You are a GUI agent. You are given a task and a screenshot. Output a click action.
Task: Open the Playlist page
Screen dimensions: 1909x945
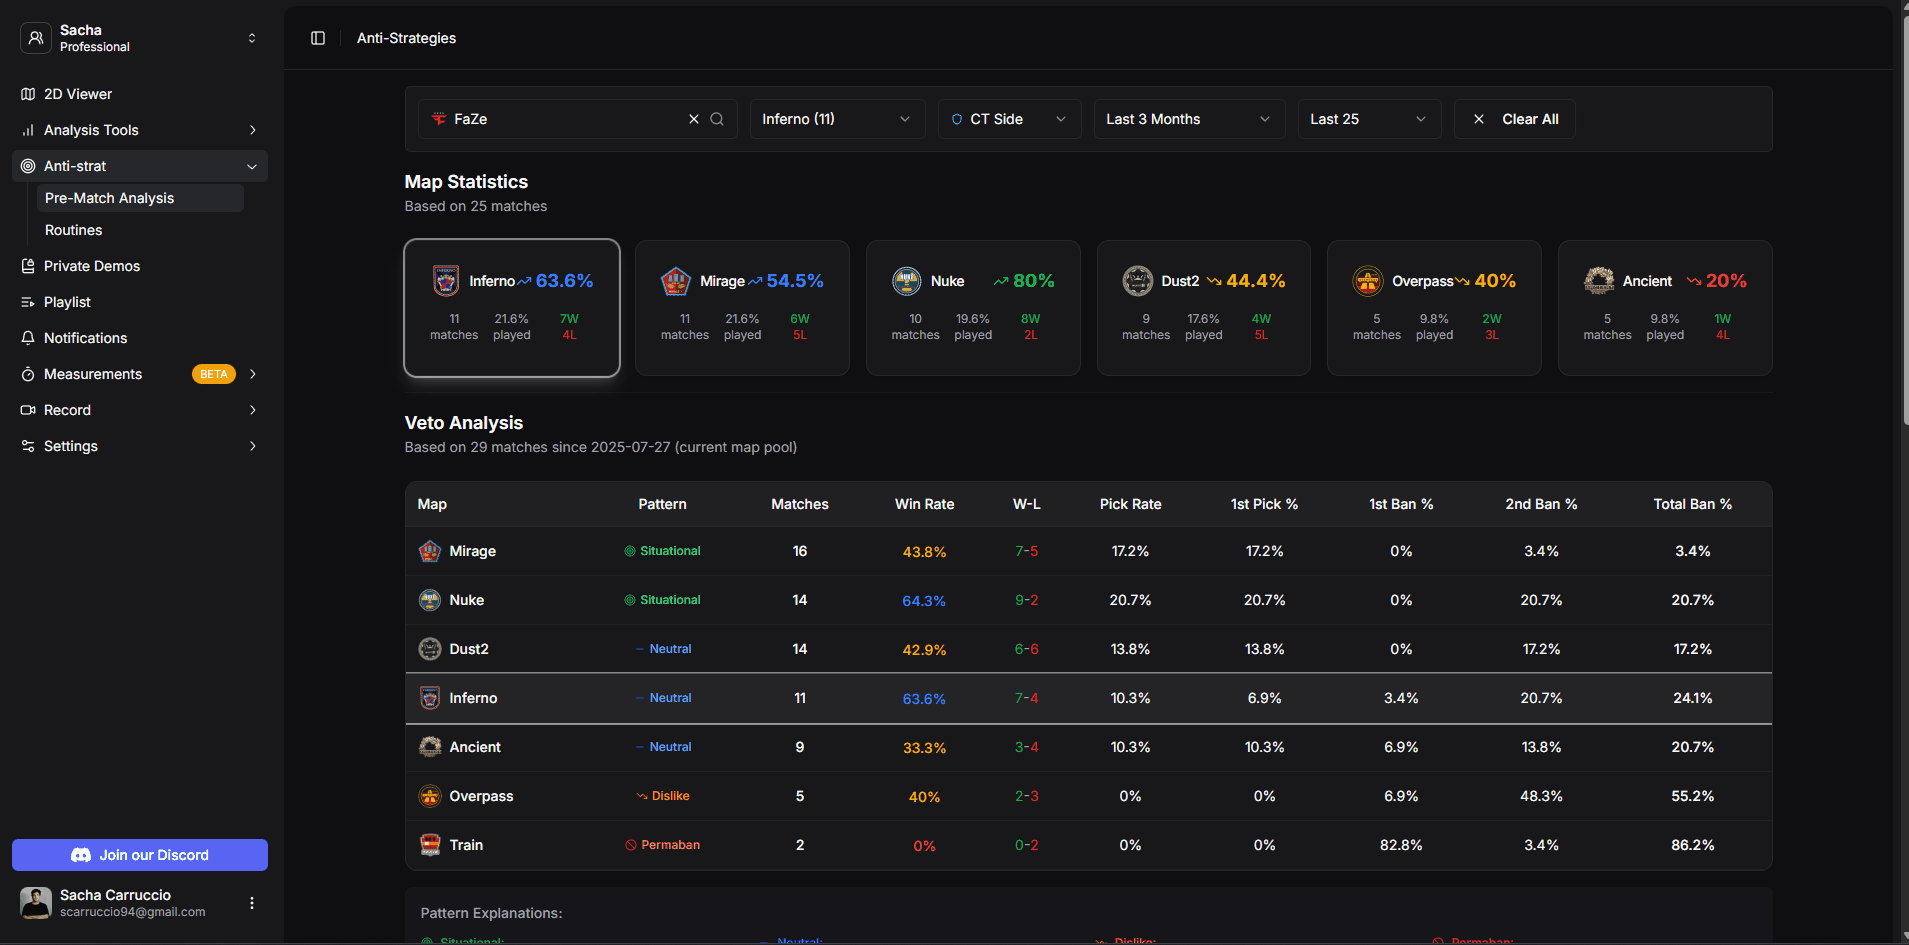(67, 302)
